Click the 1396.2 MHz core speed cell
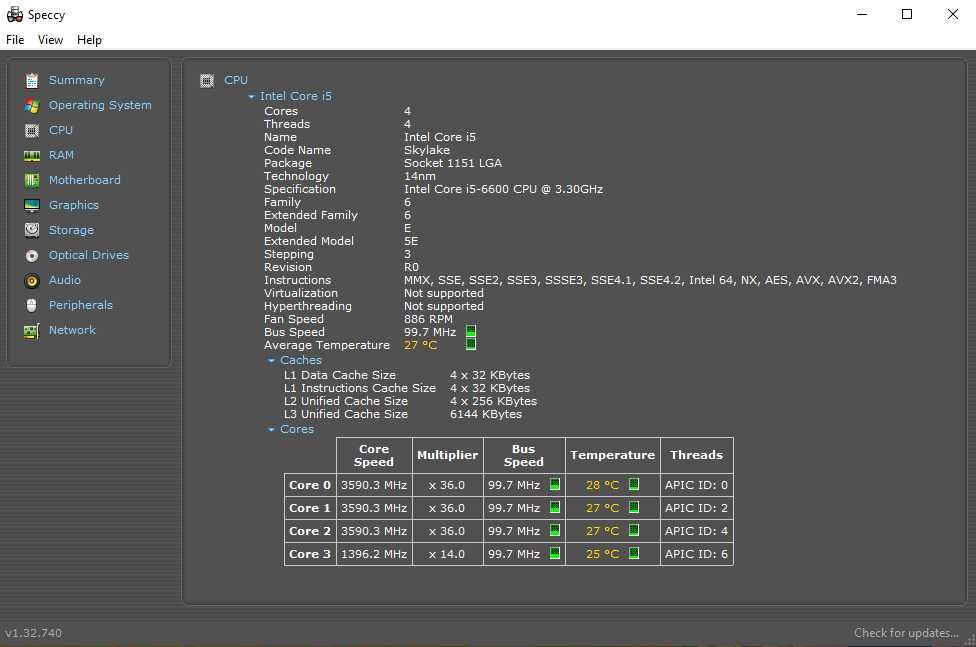 click(x=374, y=554)
